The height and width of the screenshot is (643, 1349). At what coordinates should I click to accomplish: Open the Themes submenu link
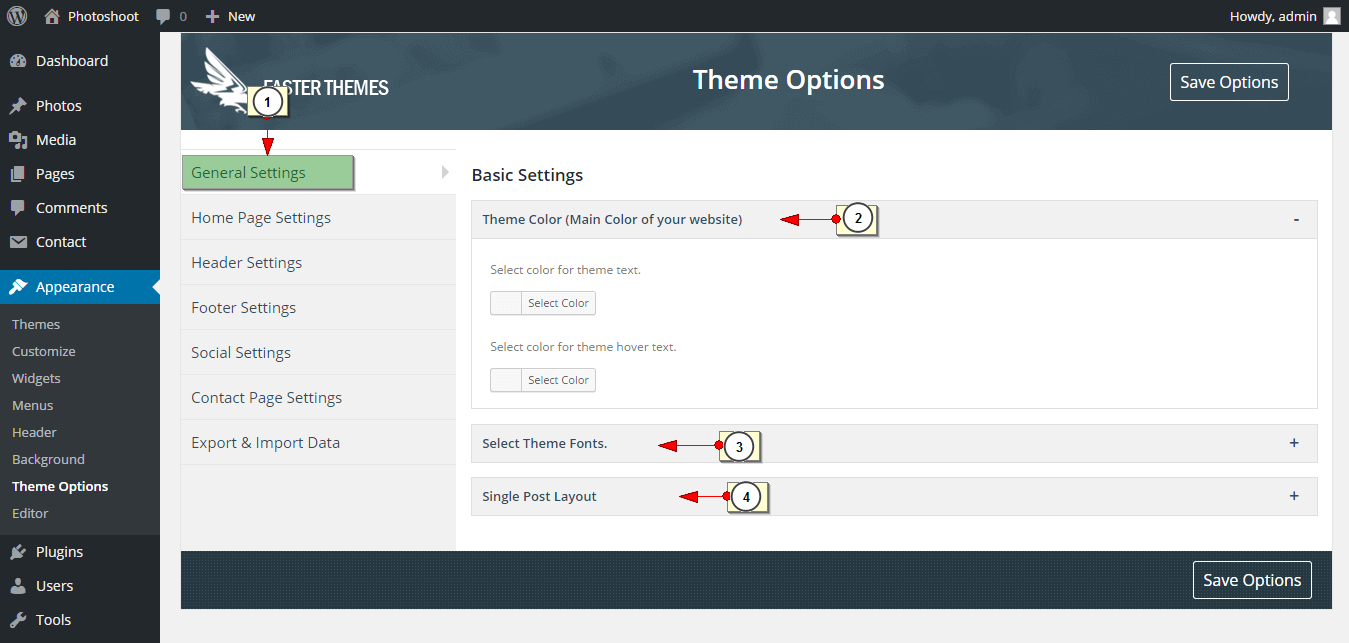coord(36,324)
